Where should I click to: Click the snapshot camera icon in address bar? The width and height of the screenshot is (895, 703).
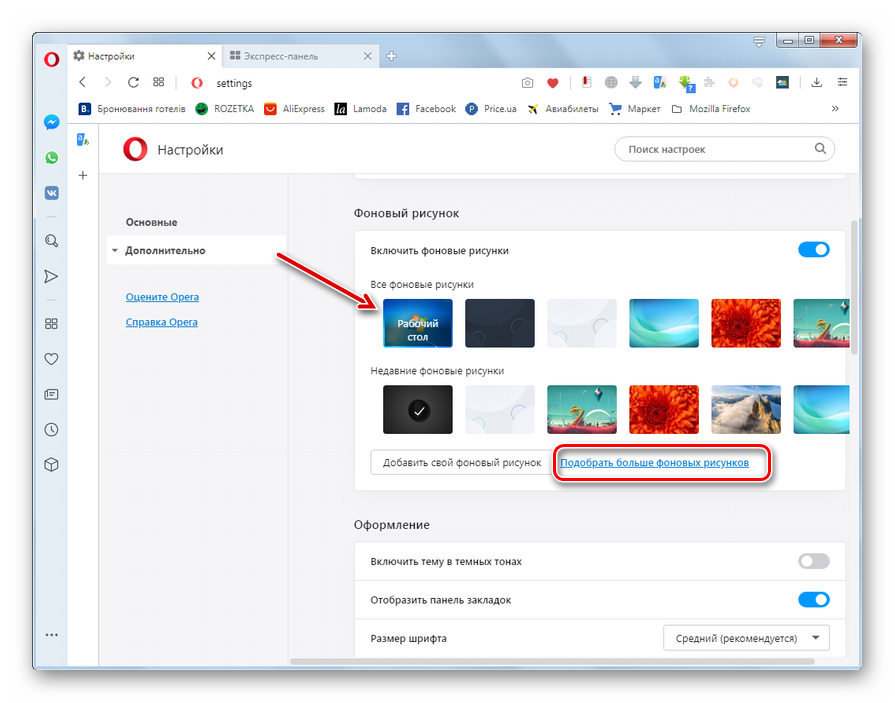click(x=527, y=83)
